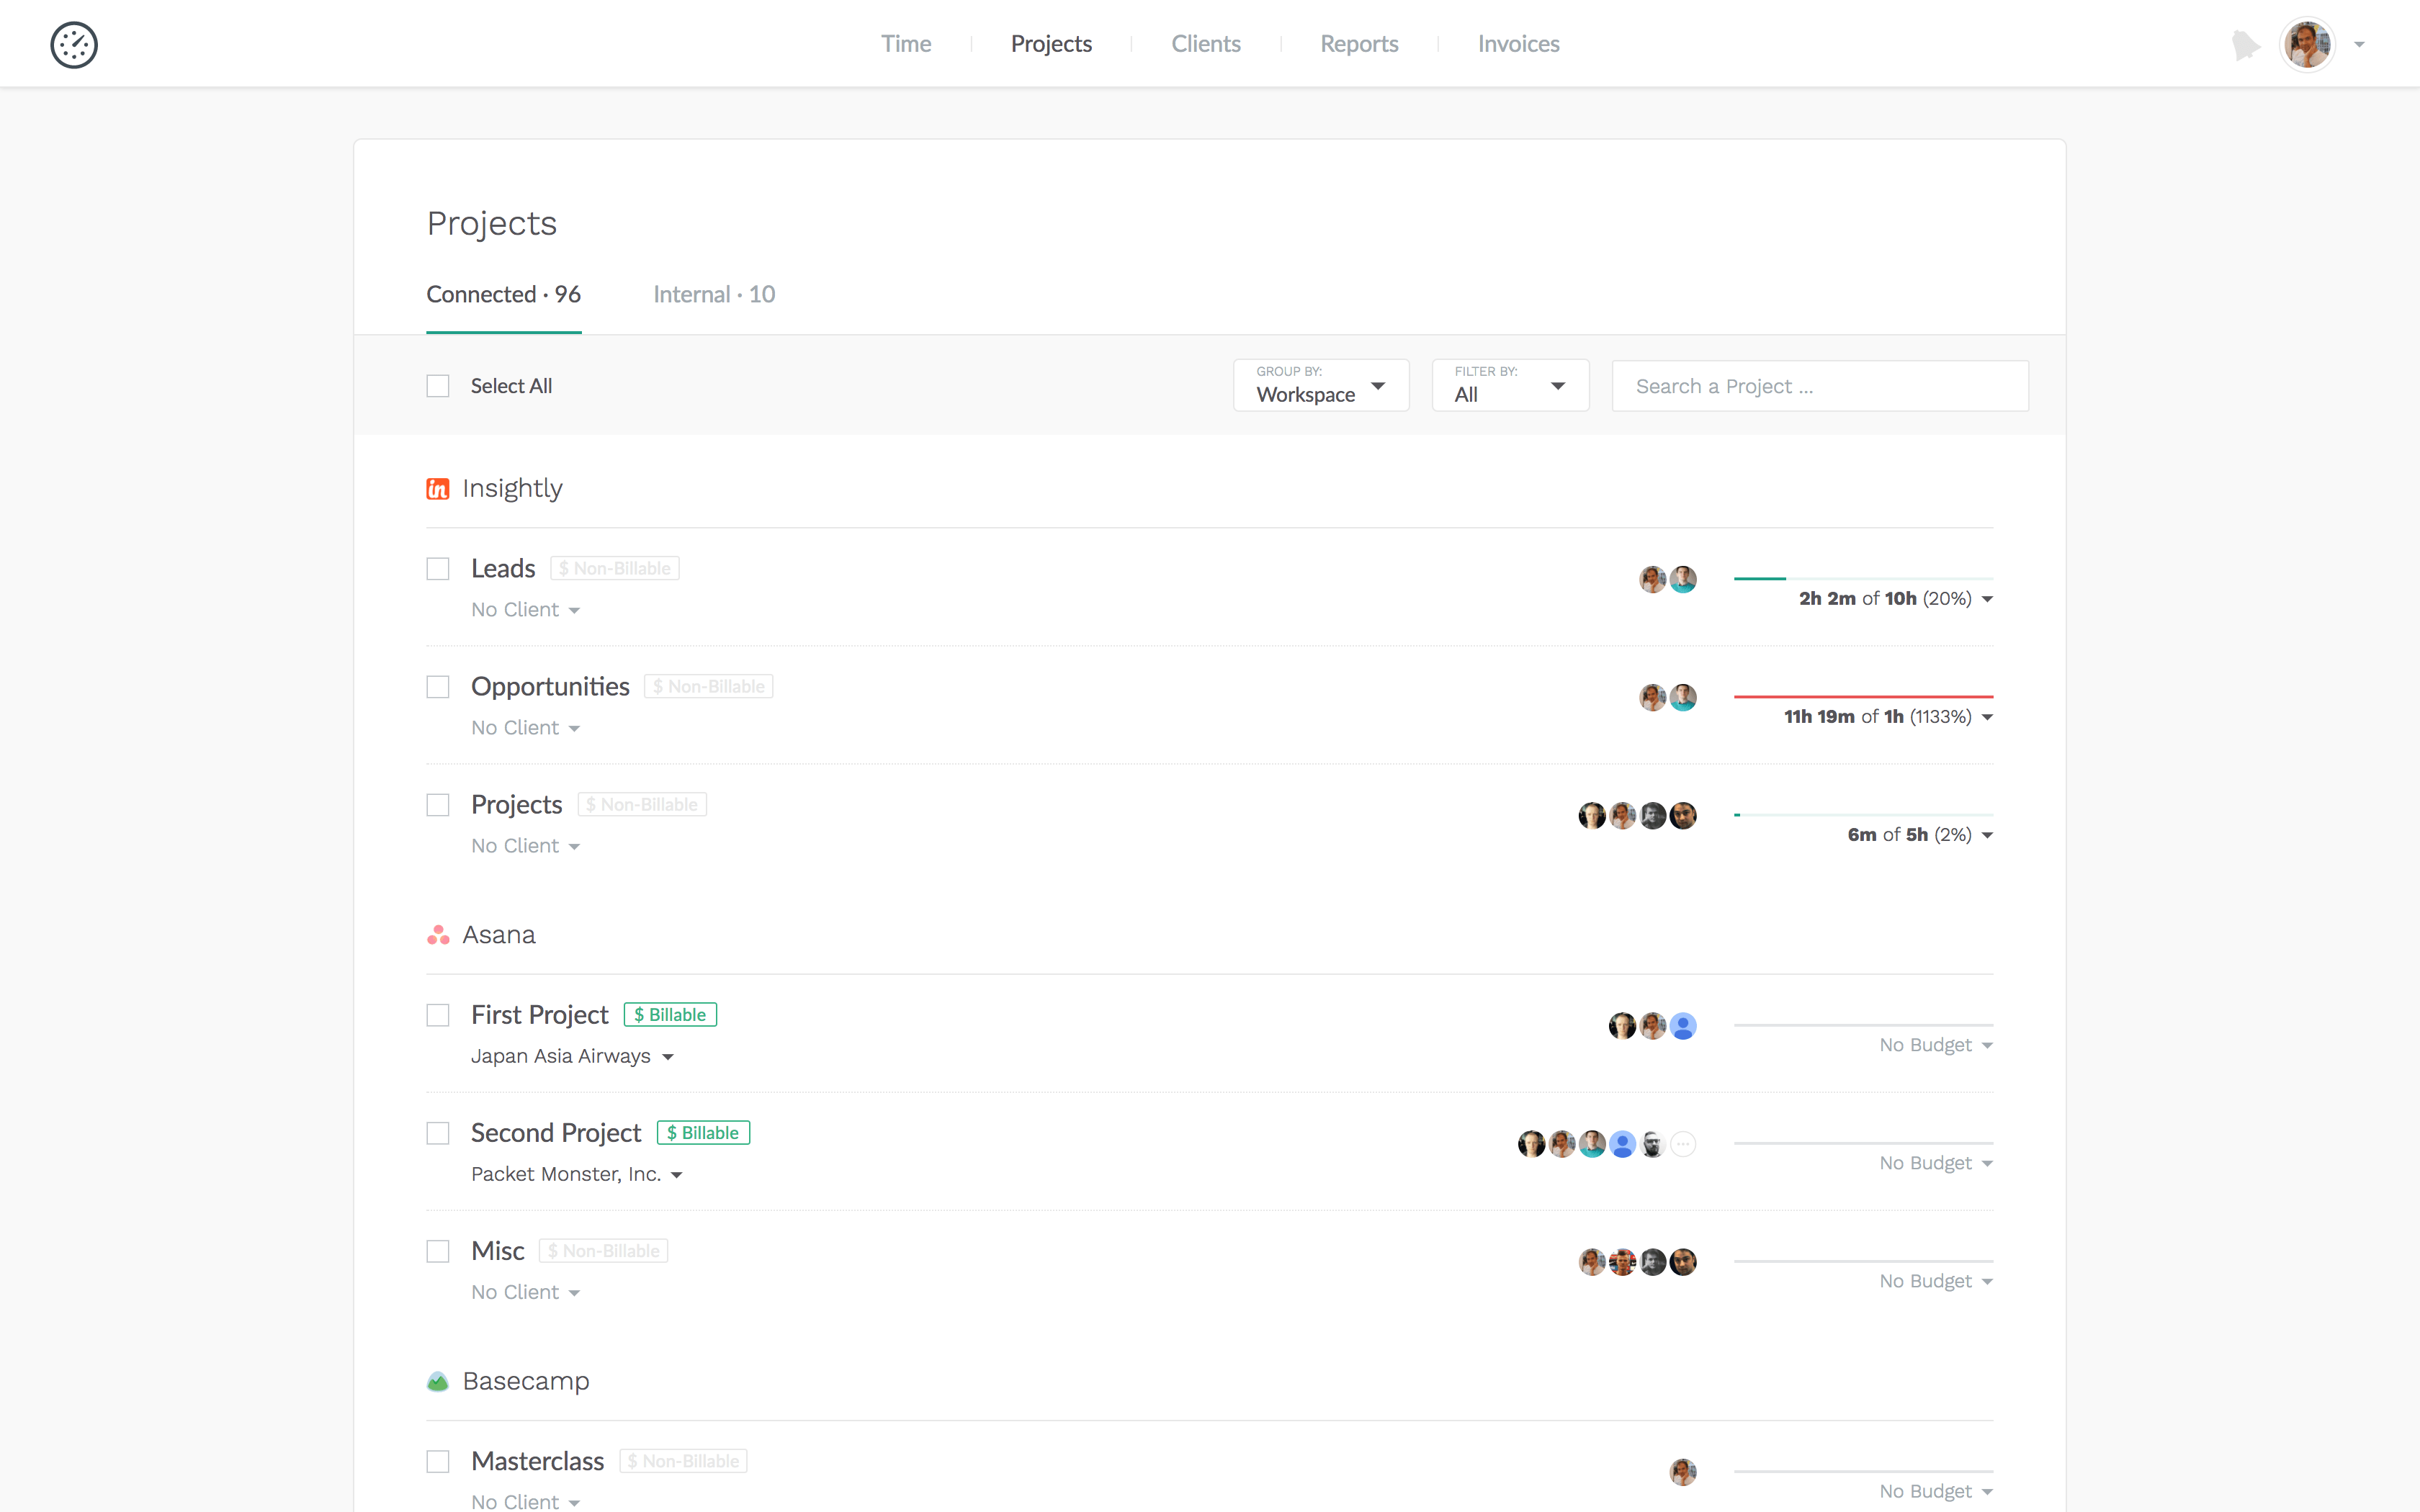The width and height of the screenshot is (2420, 1512).
Task: Check the Opportunities project checkbox
Action: (438, 687)
